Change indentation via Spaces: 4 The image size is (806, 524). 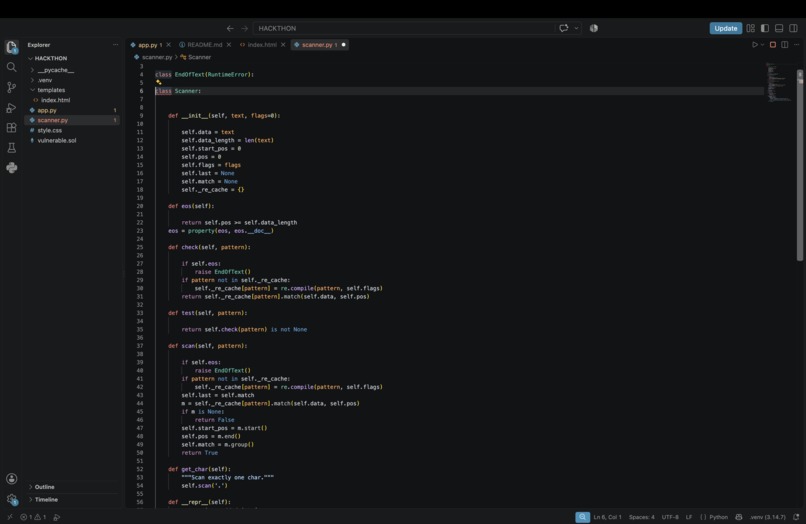click(x=642, y=517)
